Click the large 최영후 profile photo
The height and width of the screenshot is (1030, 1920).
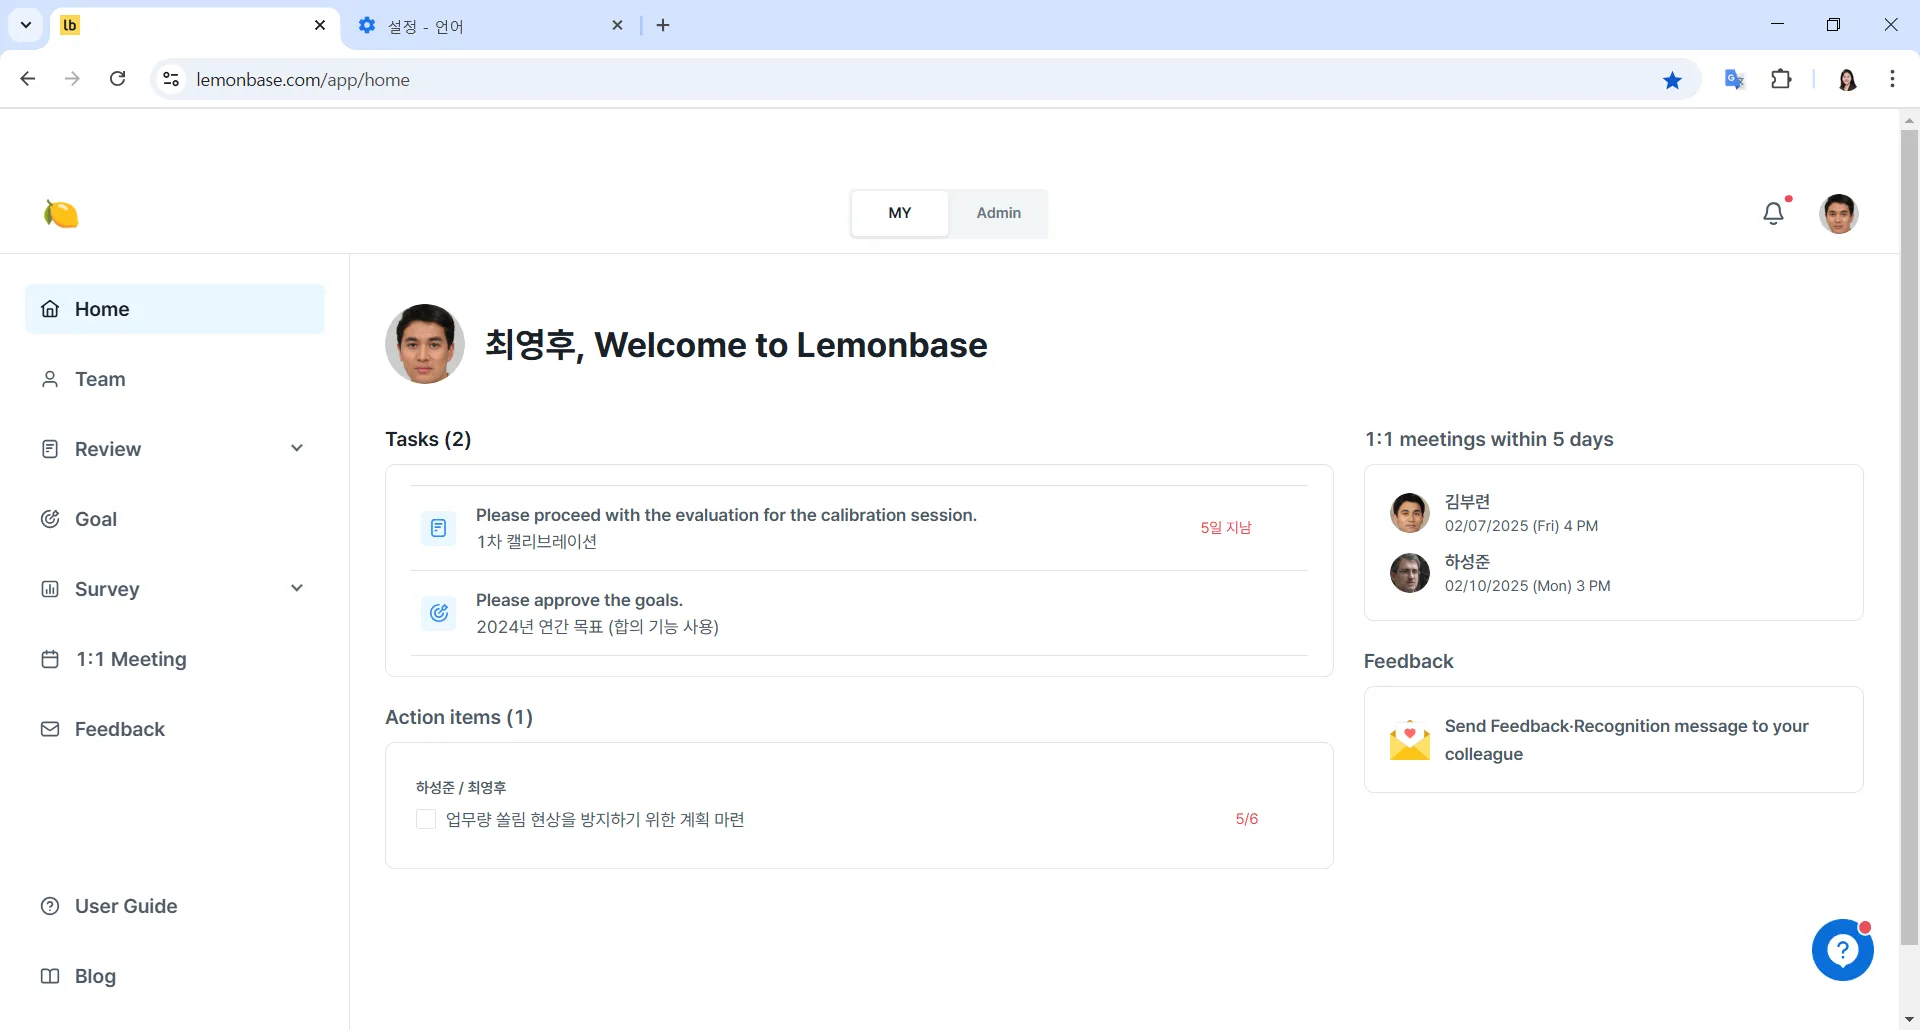(x=425, y=344)
